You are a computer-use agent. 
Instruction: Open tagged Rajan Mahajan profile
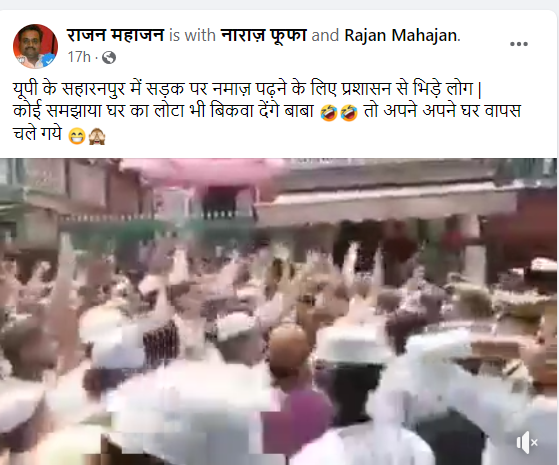401,35
